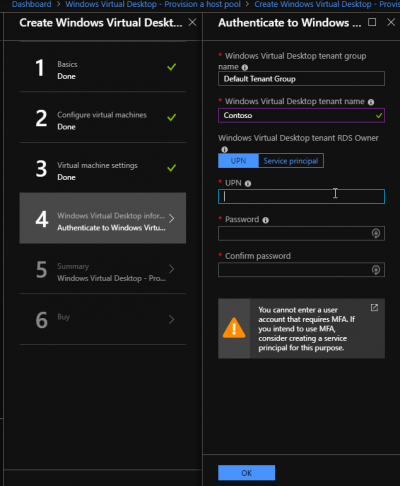
Task: Click tenant group name input field
Action: [x=301, y=79]
